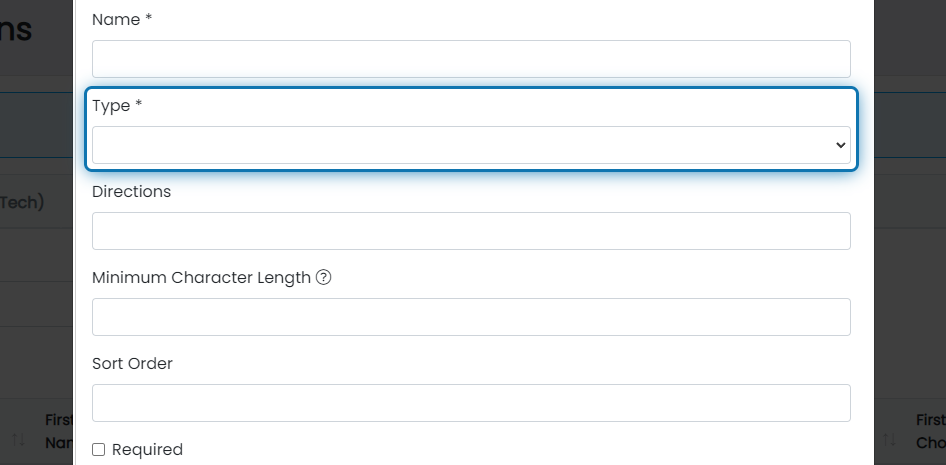The image size is (946, 465).
Task: Click the Sort Order field label
Action: point(132,364)
